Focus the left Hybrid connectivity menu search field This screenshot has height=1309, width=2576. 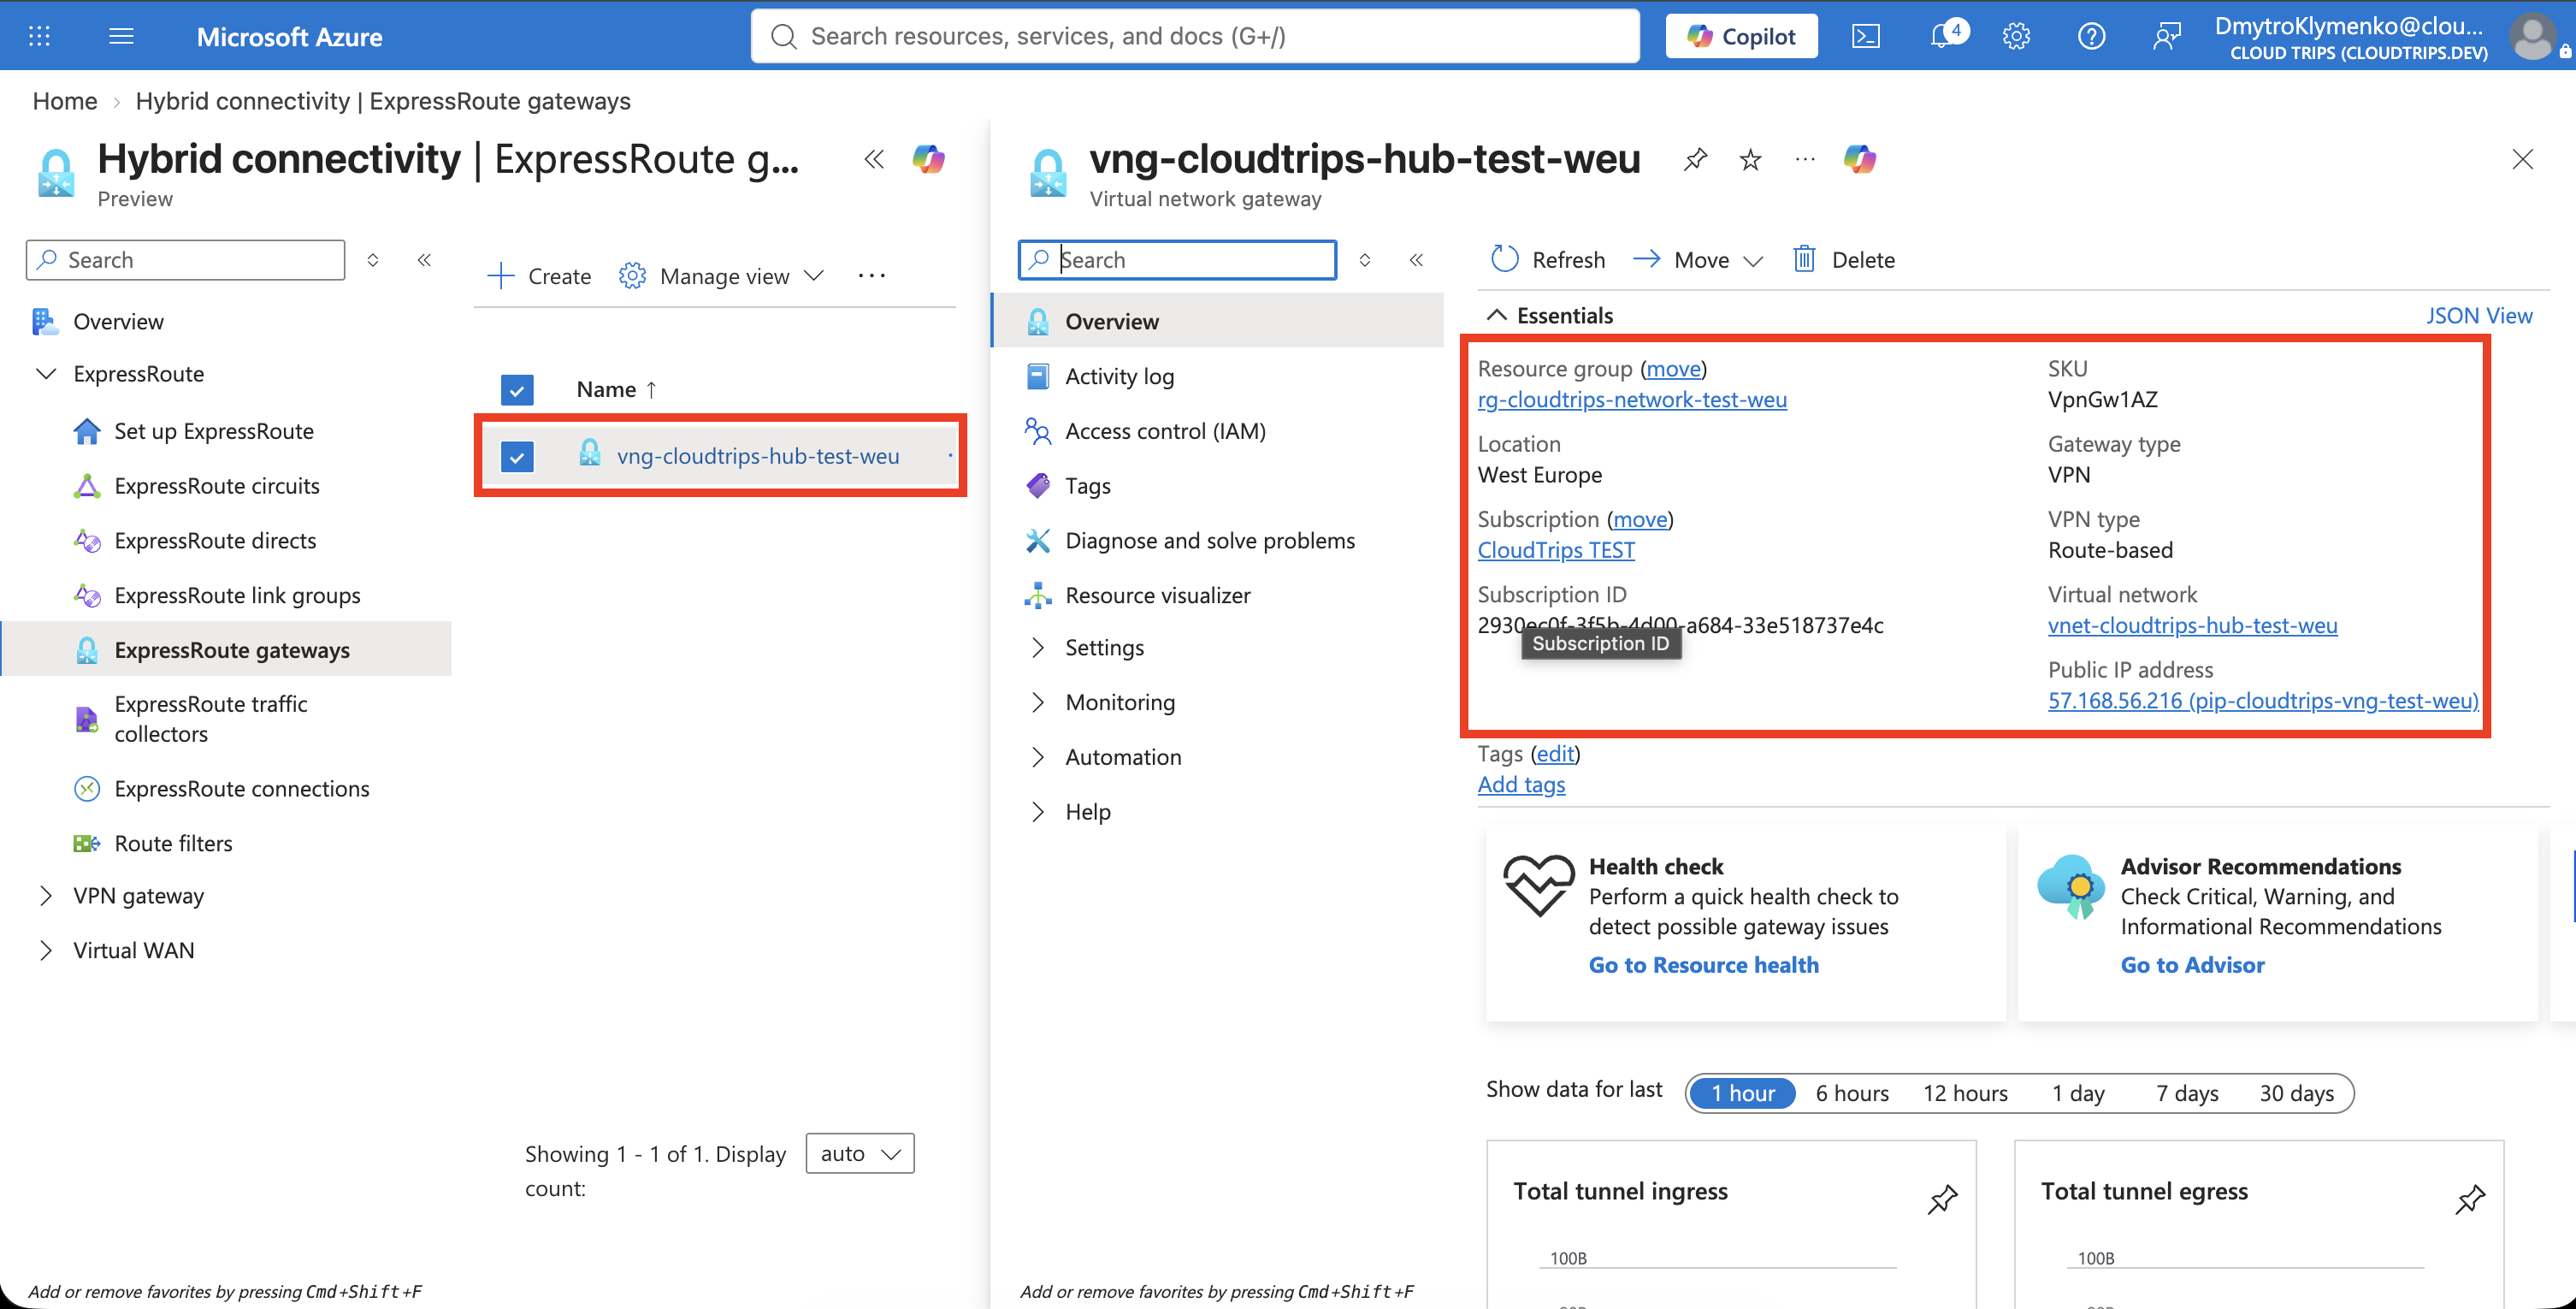pos(186,260)
